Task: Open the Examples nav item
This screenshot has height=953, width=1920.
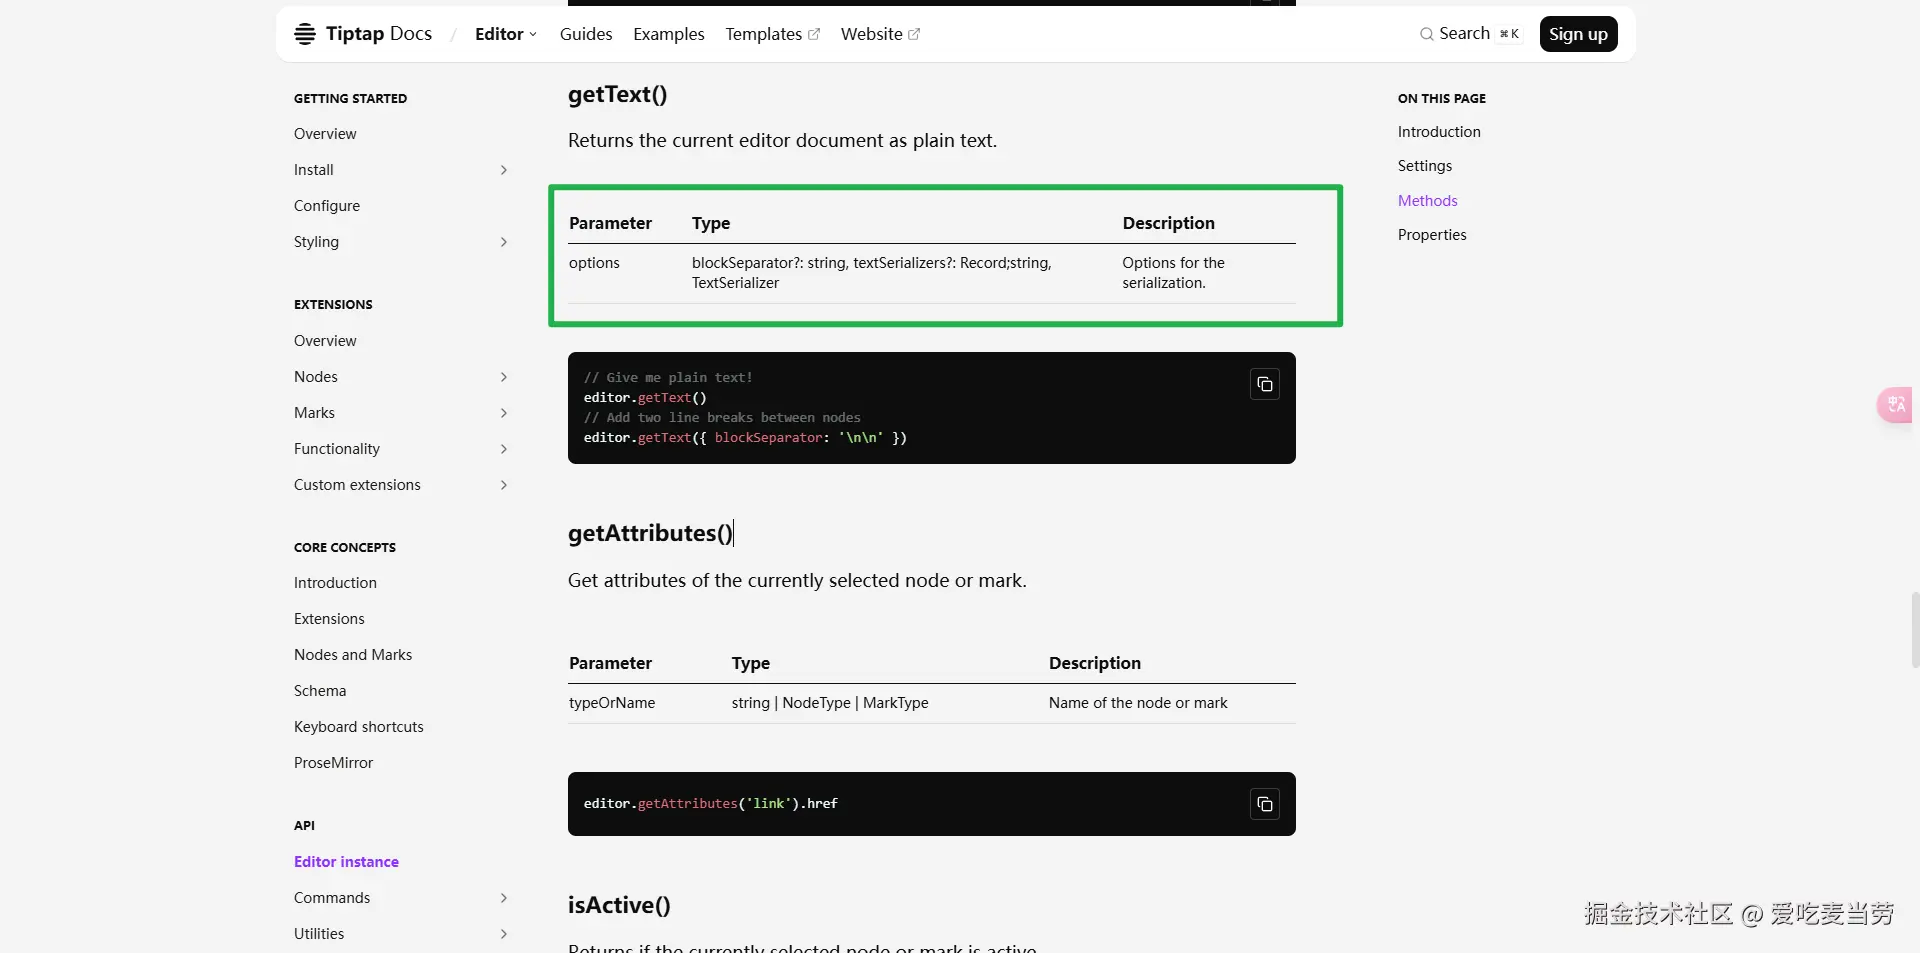Action: 669,34
